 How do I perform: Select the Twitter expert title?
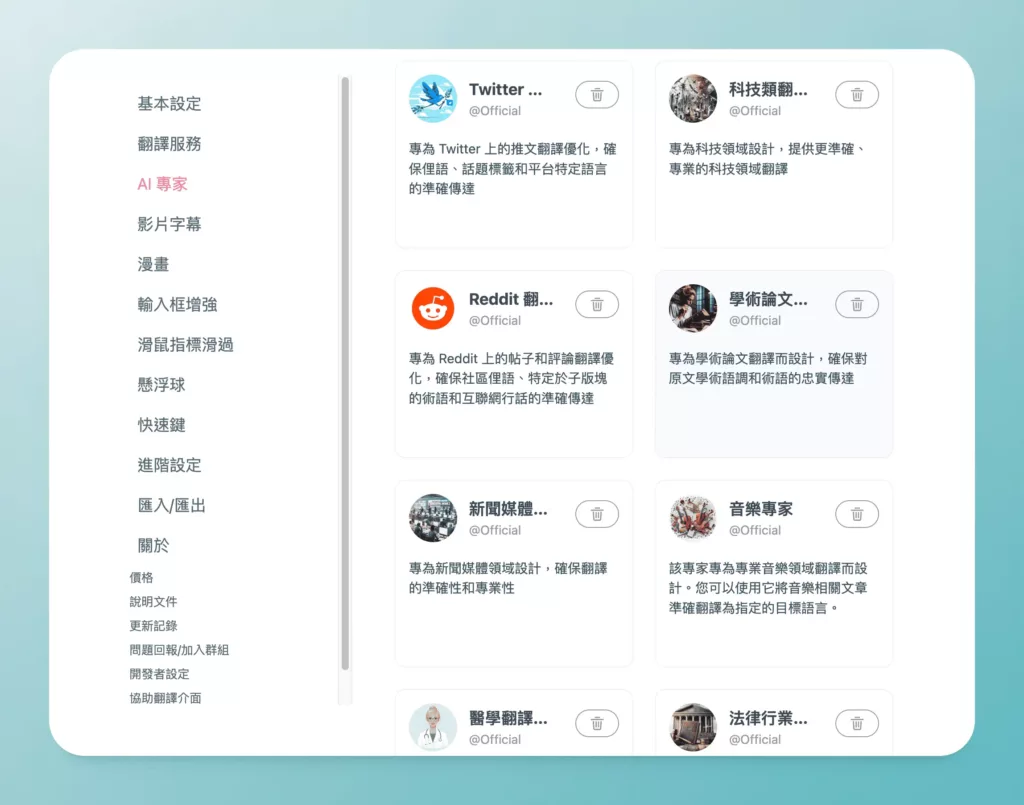tap(505, 89)
